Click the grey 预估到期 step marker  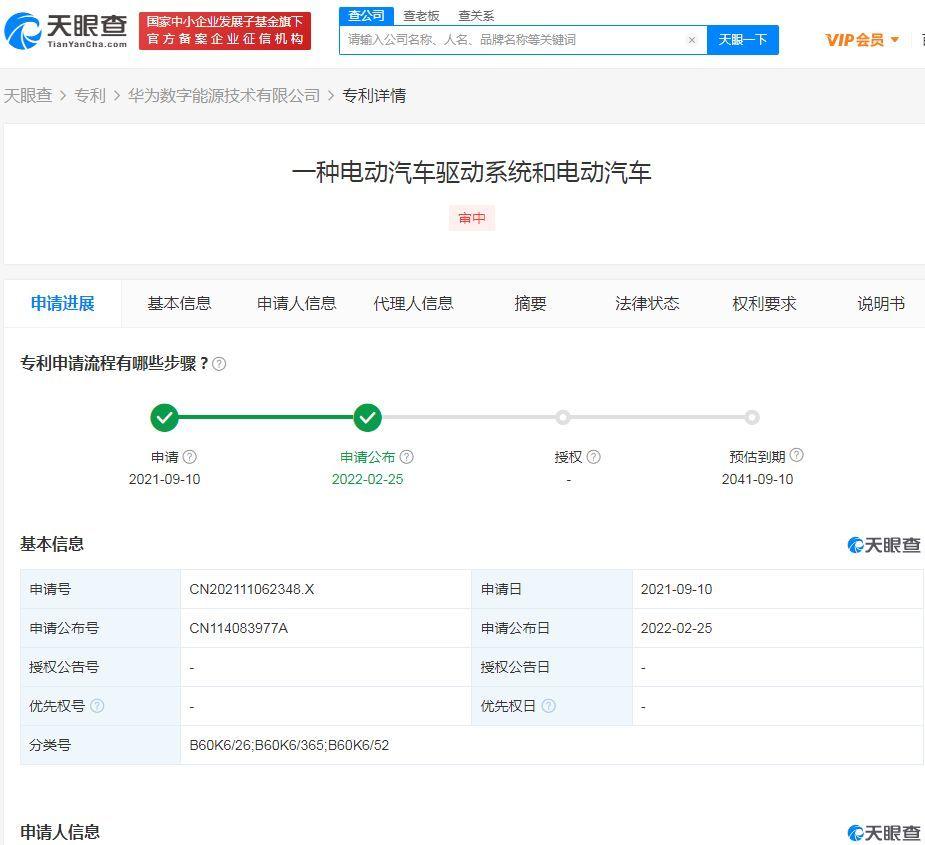(x=752, y=418)
